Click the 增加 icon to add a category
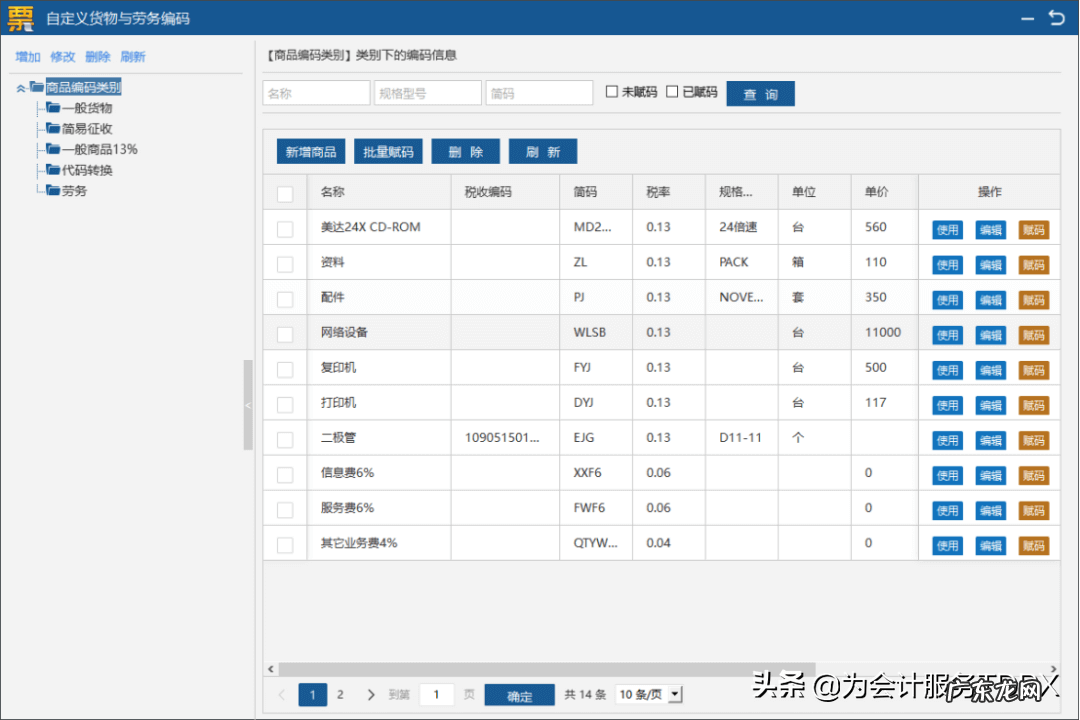The image size is (1080, 720). coord(27,57)
